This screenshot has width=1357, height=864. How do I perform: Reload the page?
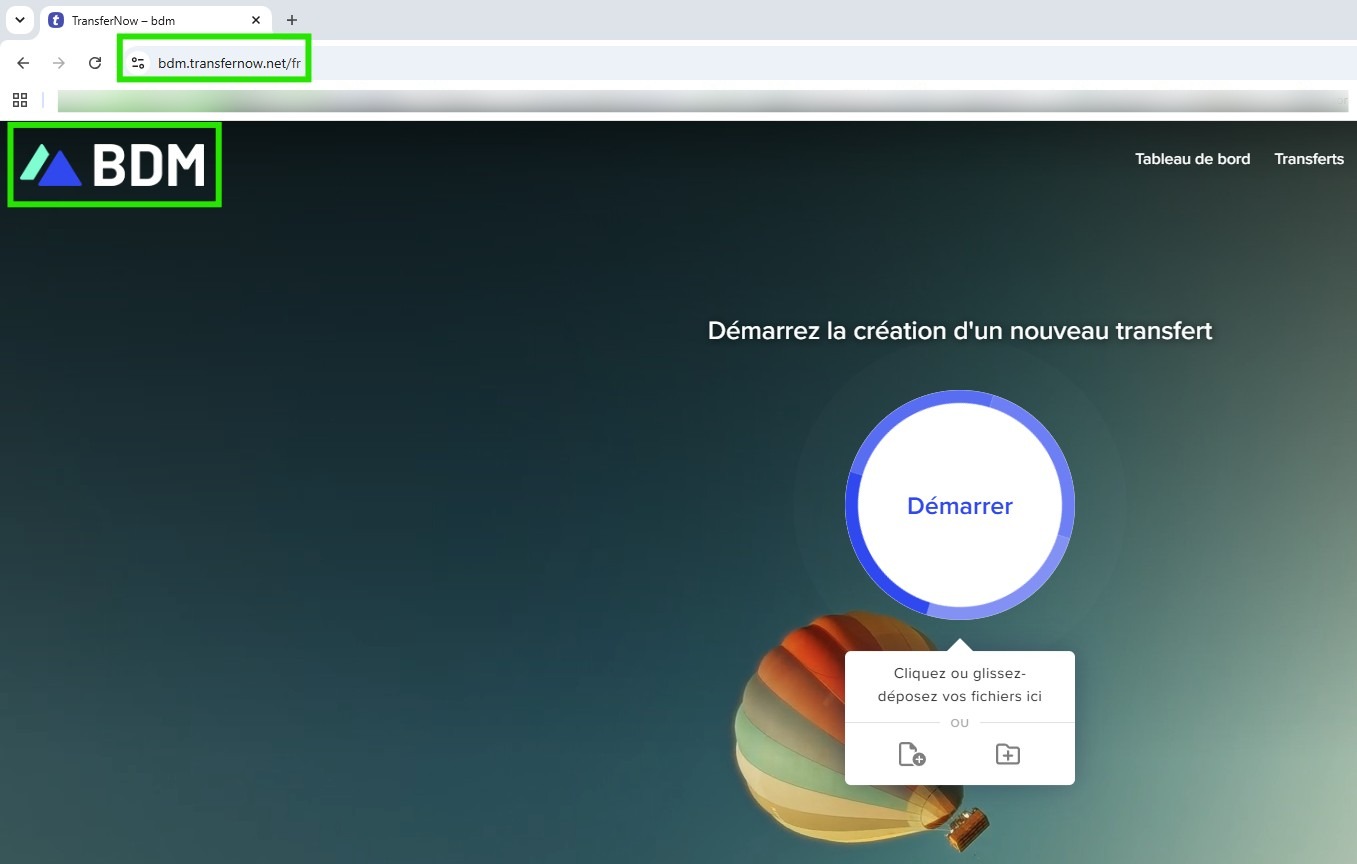tap(95, 63)
